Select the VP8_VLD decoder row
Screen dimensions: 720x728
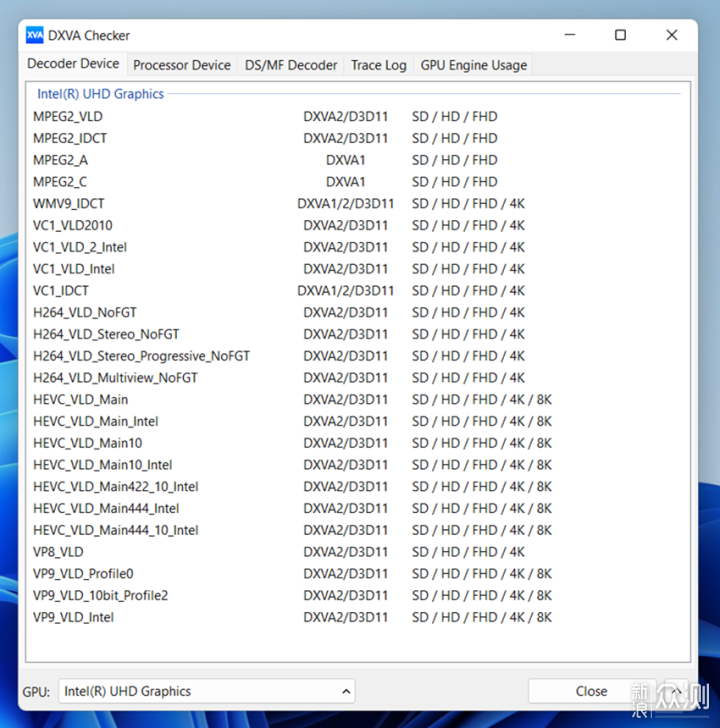pos(357,552)
